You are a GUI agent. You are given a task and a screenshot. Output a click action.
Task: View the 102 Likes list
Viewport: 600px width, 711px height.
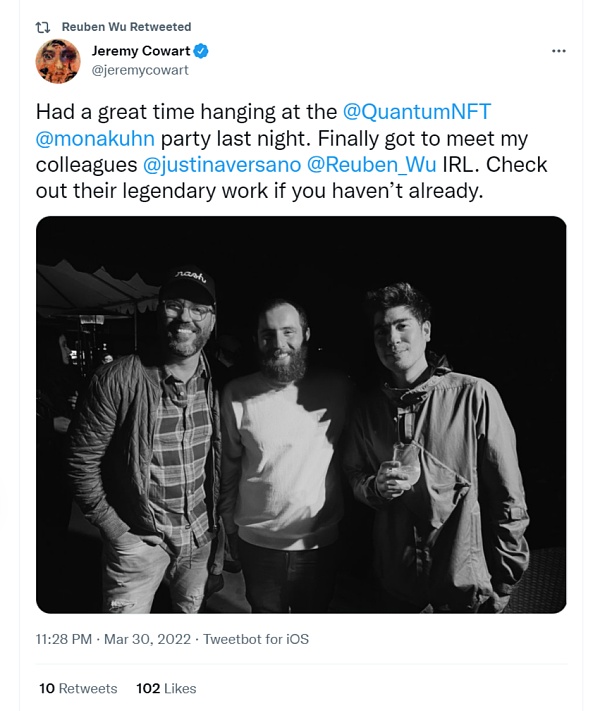coord(166,688)
